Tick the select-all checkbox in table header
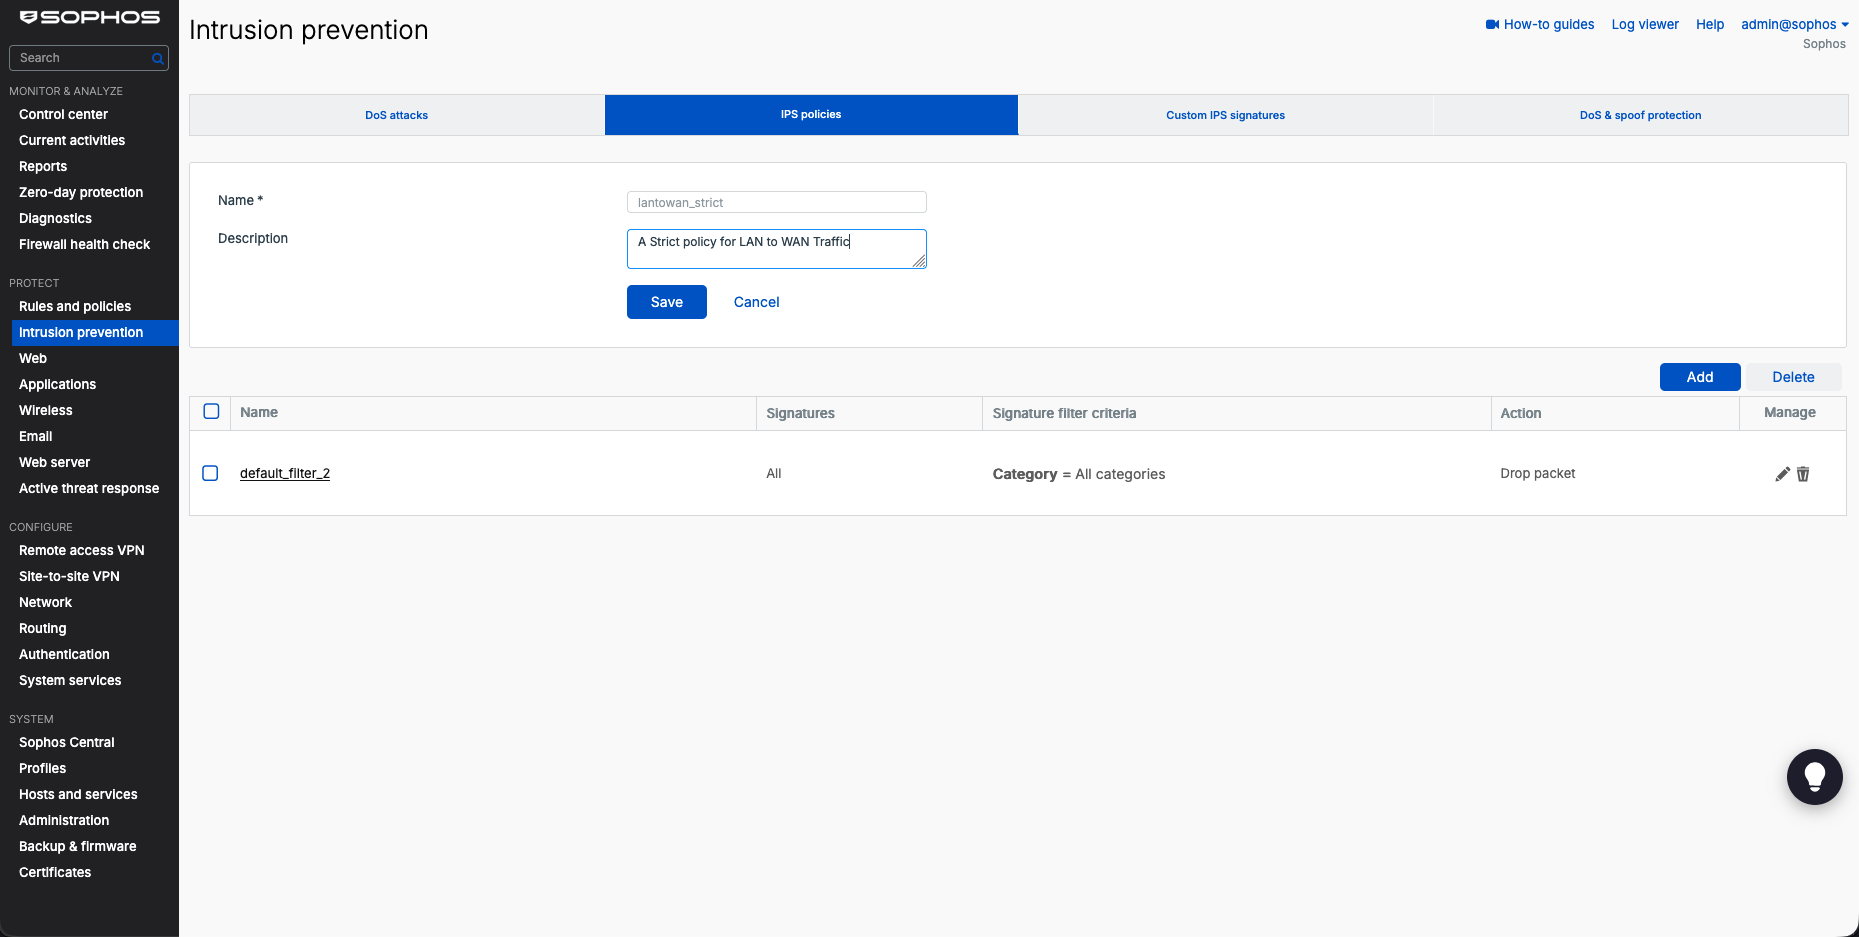This screenshot has height=937, width=1859. tap(211, 411)
